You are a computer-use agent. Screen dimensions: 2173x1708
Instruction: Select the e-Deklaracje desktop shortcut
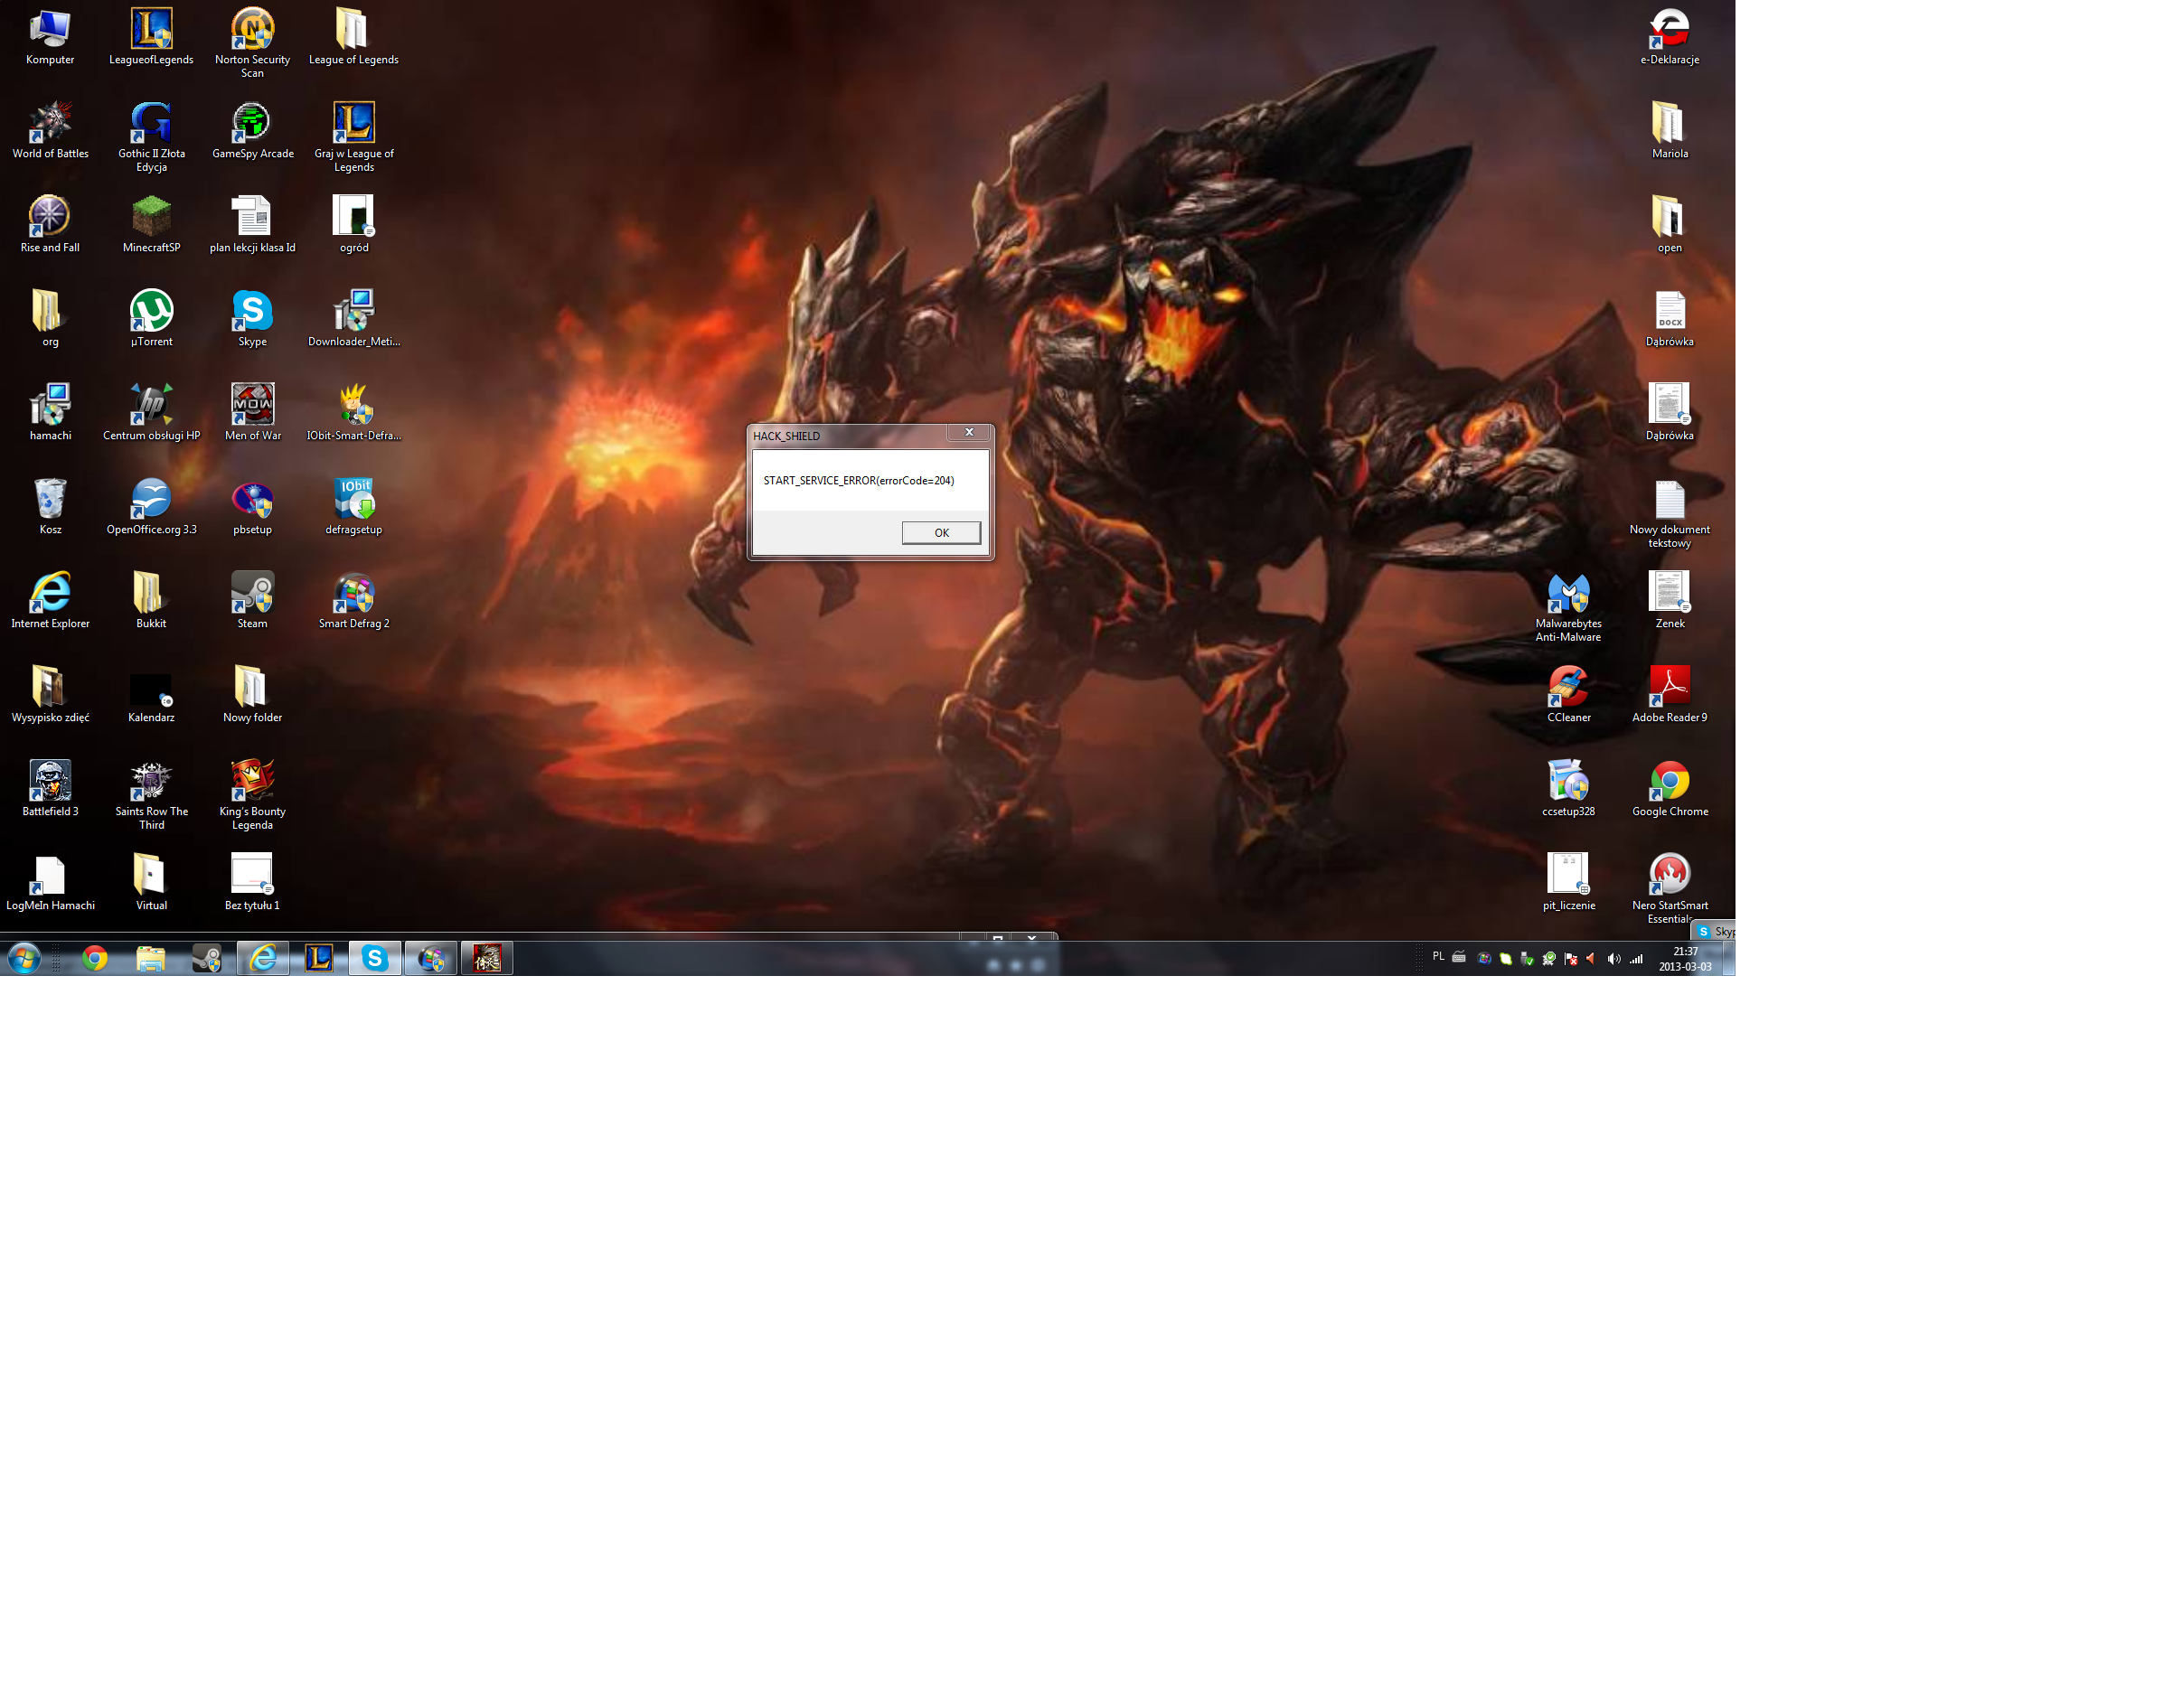tap(1669, 37)
